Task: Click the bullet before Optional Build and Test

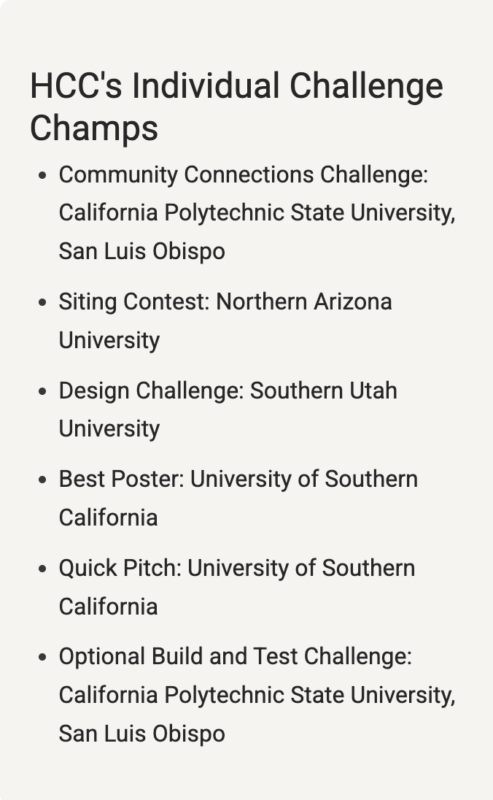Action: click(x=42, y=658)
